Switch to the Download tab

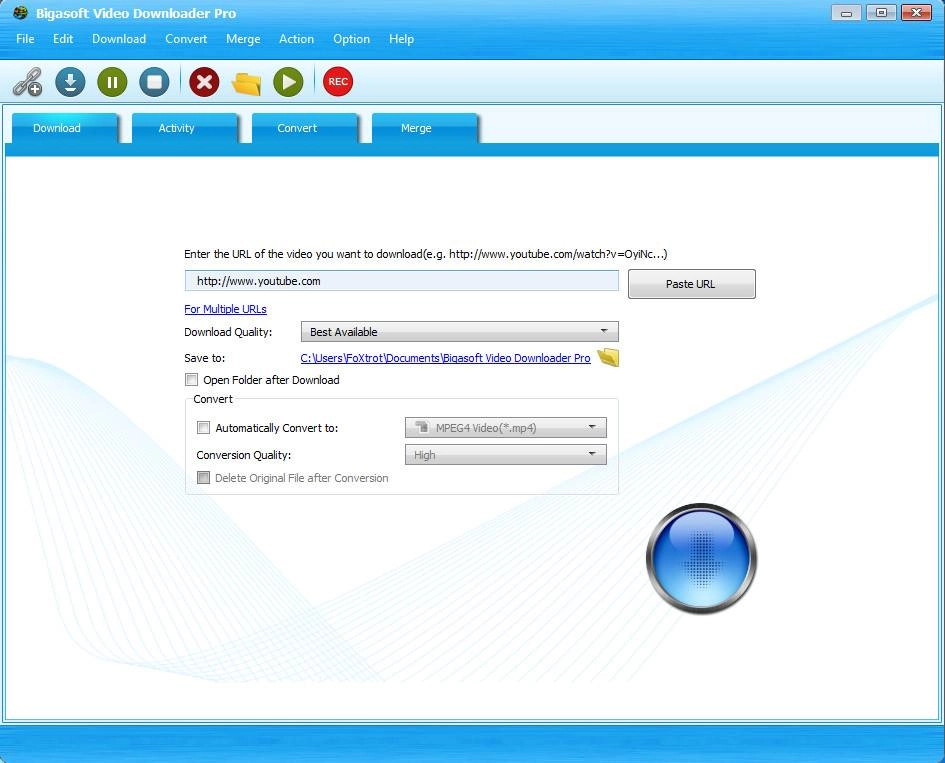click(64, 128)
